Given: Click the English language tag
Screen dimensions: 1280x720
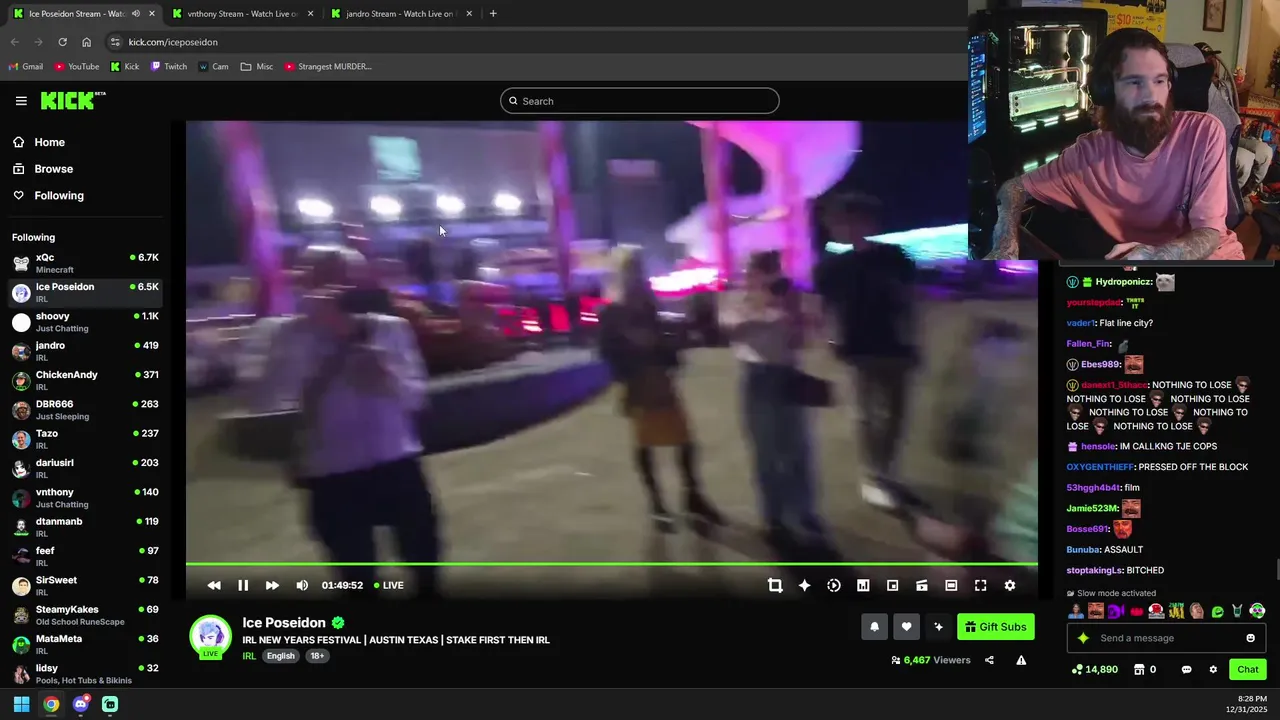Looking at the screenshot, I should click(x=281, y=656).
